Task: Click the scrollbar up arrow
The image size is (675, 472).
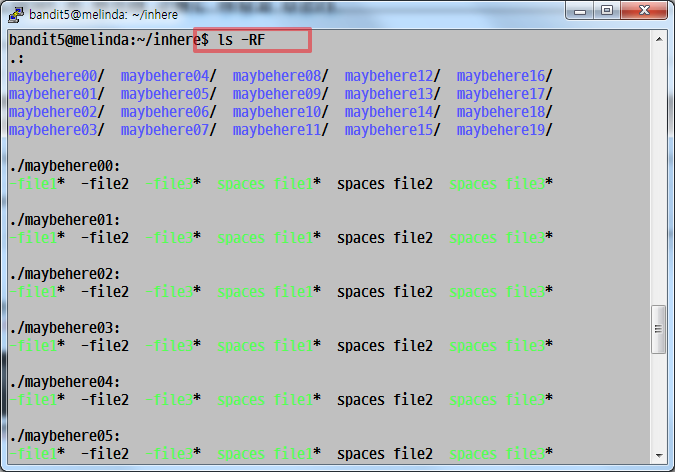Action: (659, 40)
